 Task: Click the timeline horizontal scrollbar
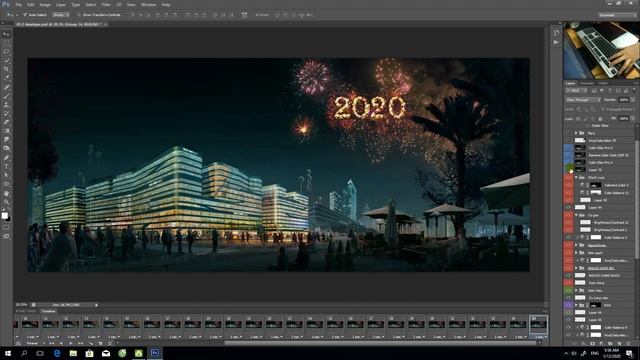(x=380, y=343)
